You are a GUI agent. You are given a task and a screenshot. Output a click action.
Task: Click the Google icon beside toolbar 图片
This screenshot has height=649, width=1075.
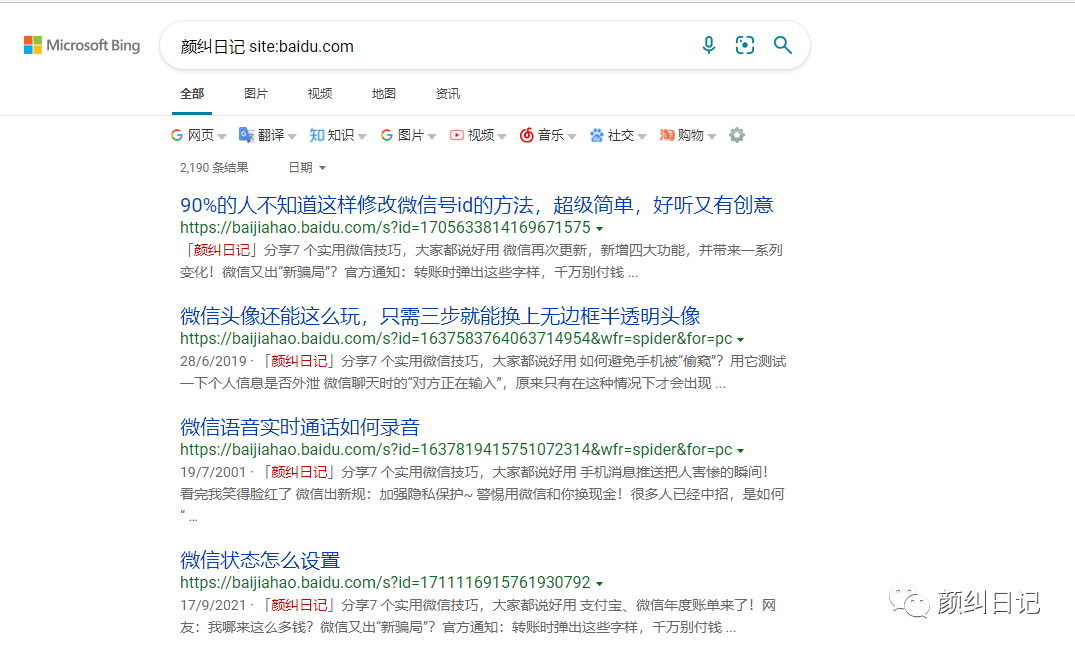click(387, 135)
